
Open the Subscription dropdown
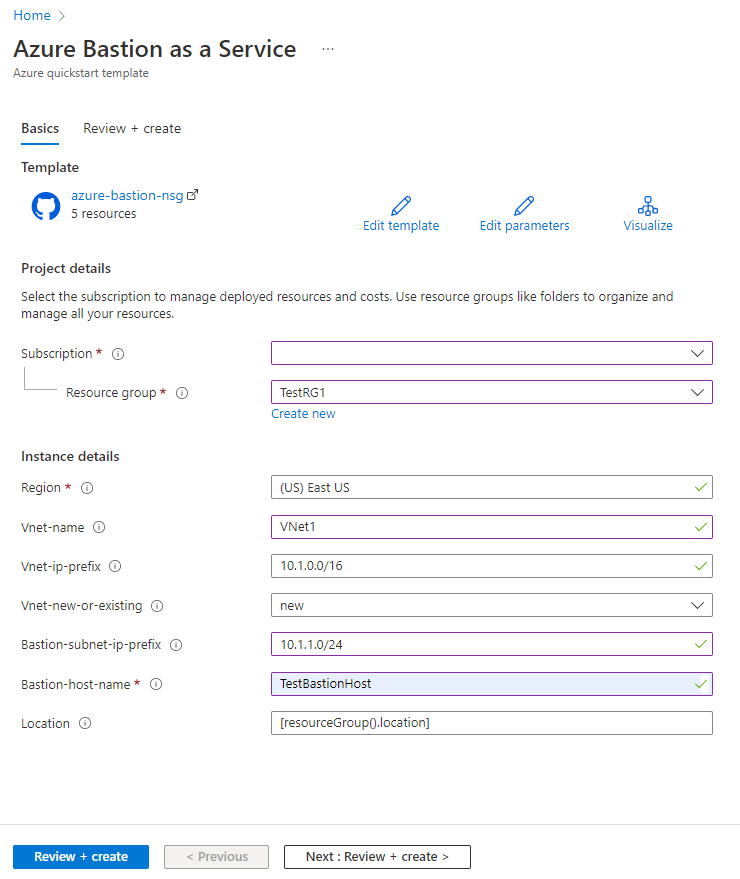pos(492,353)
